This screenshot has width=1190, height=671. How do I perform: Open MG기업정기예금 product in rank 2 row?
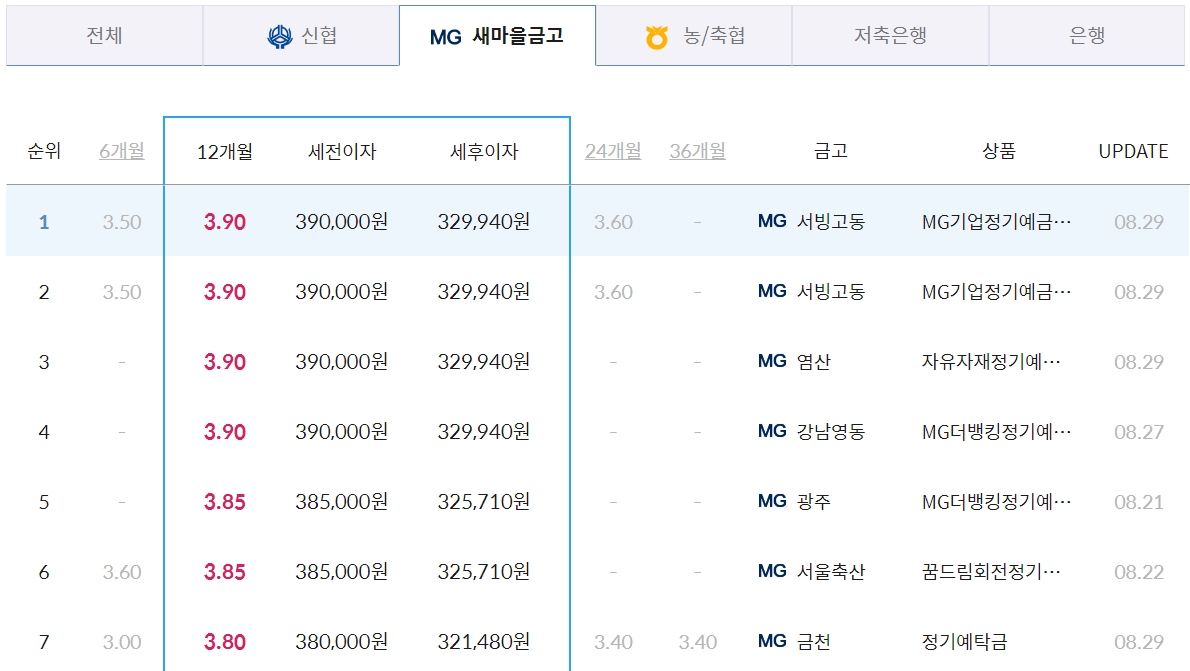(x=996, y=291)
